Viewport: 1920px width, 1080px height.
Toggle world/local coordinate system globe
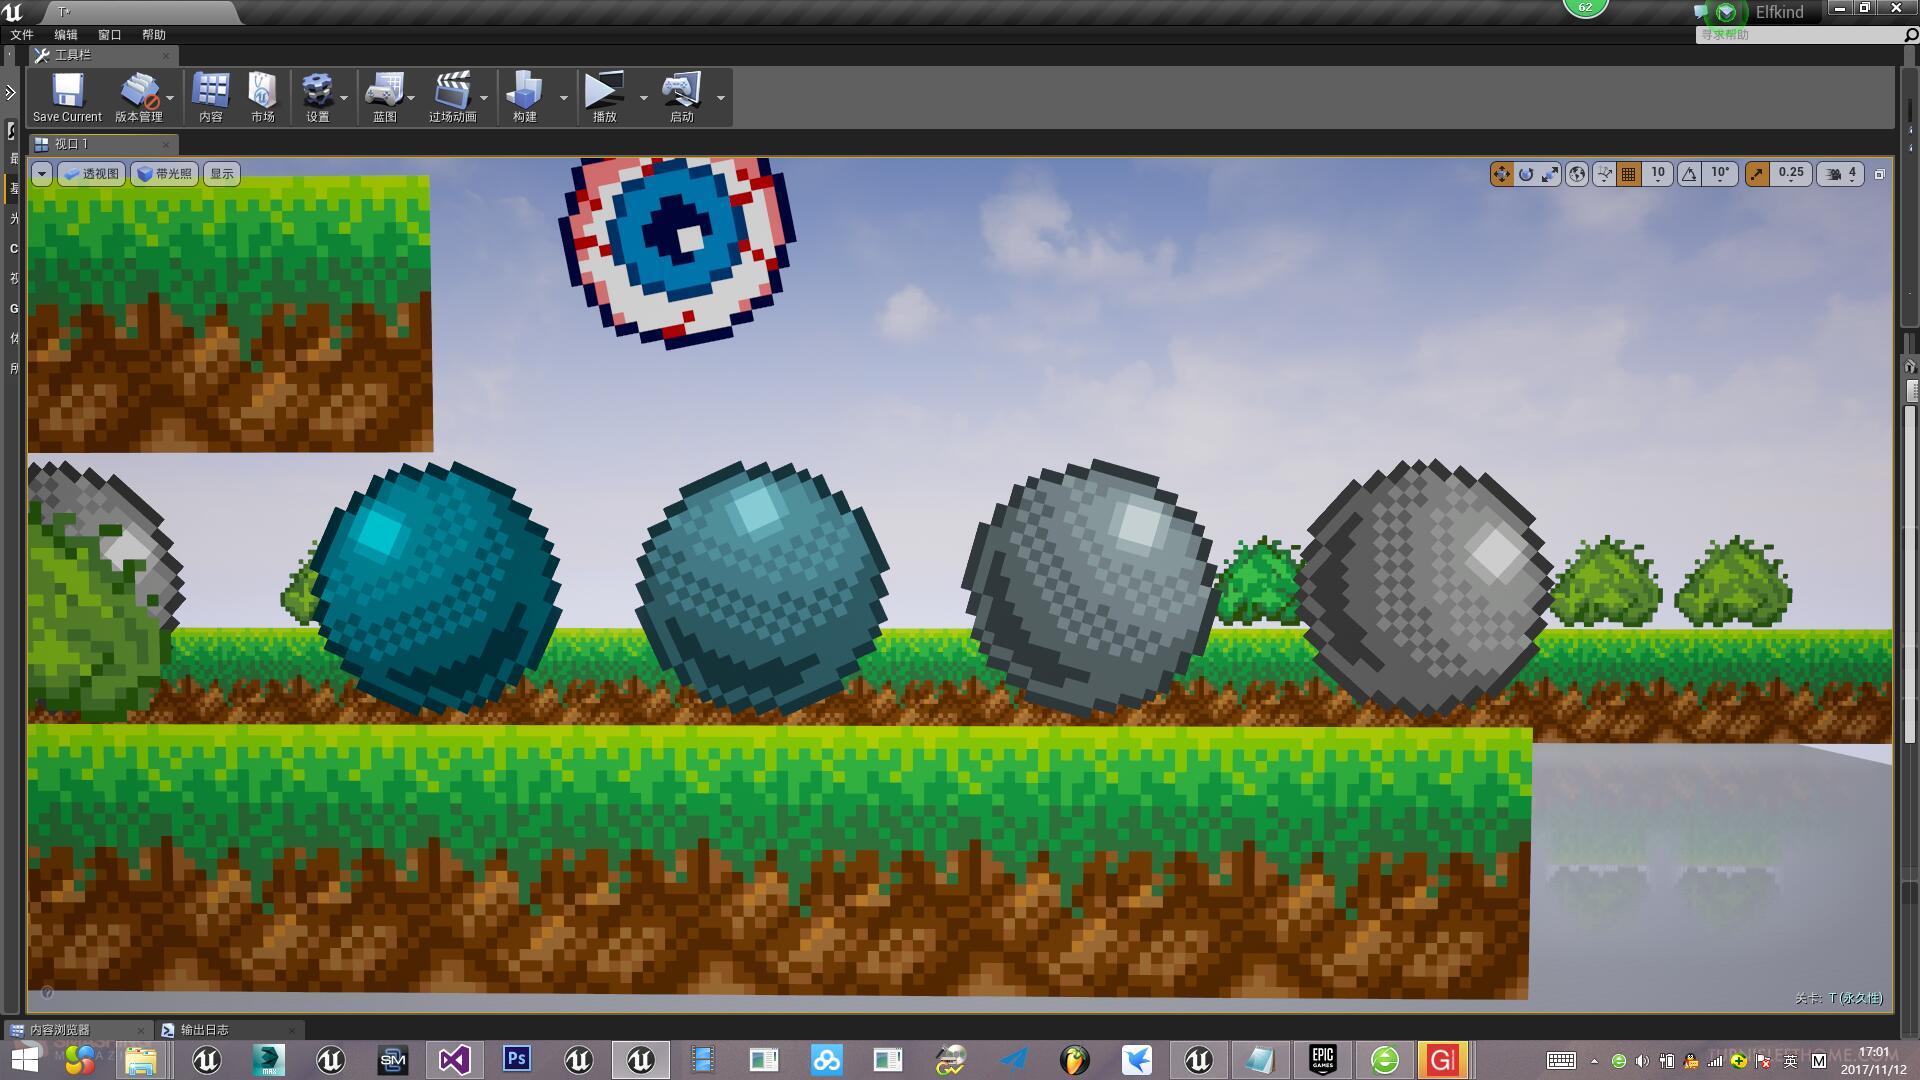click(x=1577, y=174)
